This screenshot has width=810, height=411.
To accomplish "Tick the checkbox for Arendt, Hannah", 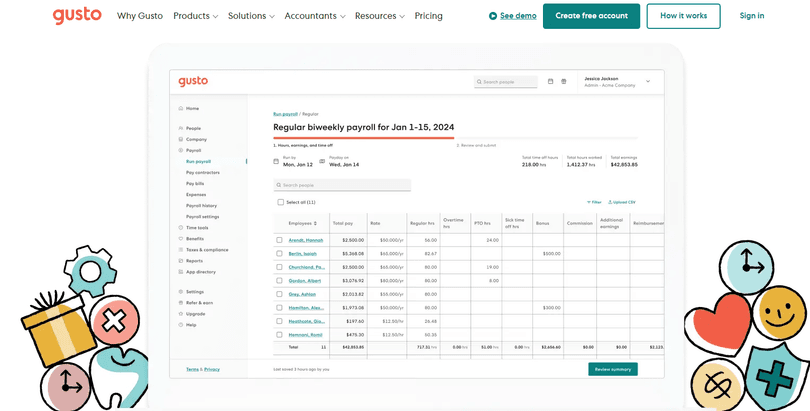I will click(280, 240).
